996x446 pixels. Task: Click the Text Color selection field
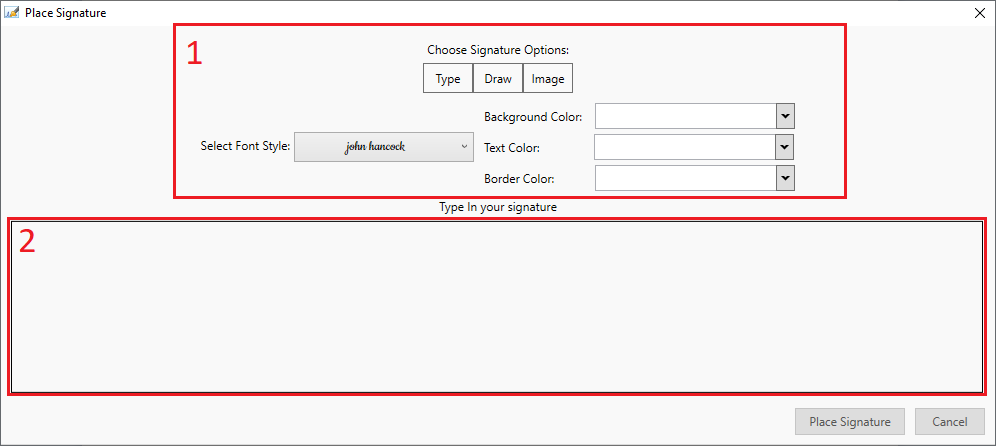pos(685,147)
